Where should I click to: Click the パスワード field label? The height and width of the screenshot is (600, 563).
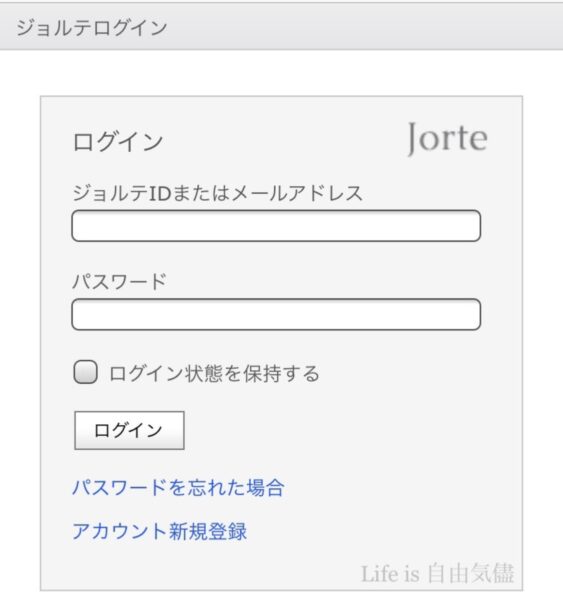point(119,282)
